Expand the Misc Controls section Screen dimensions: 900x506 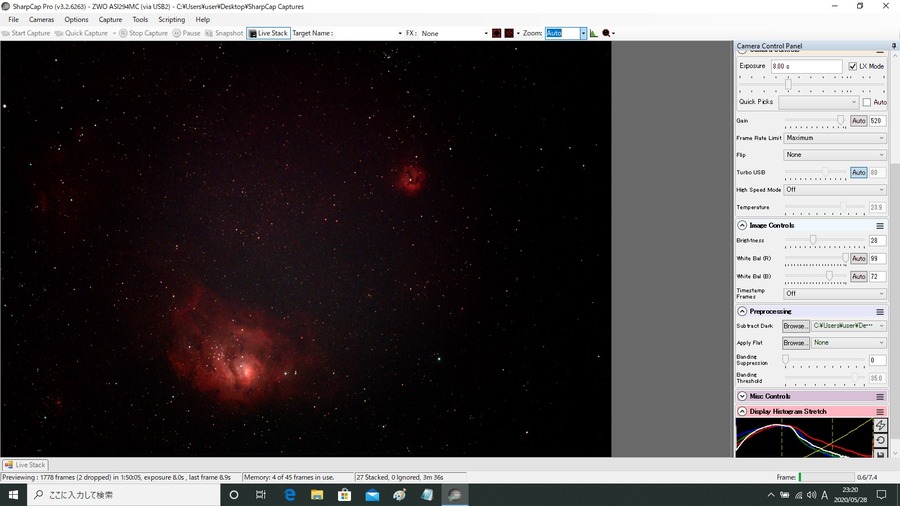[x=742, y=396]
